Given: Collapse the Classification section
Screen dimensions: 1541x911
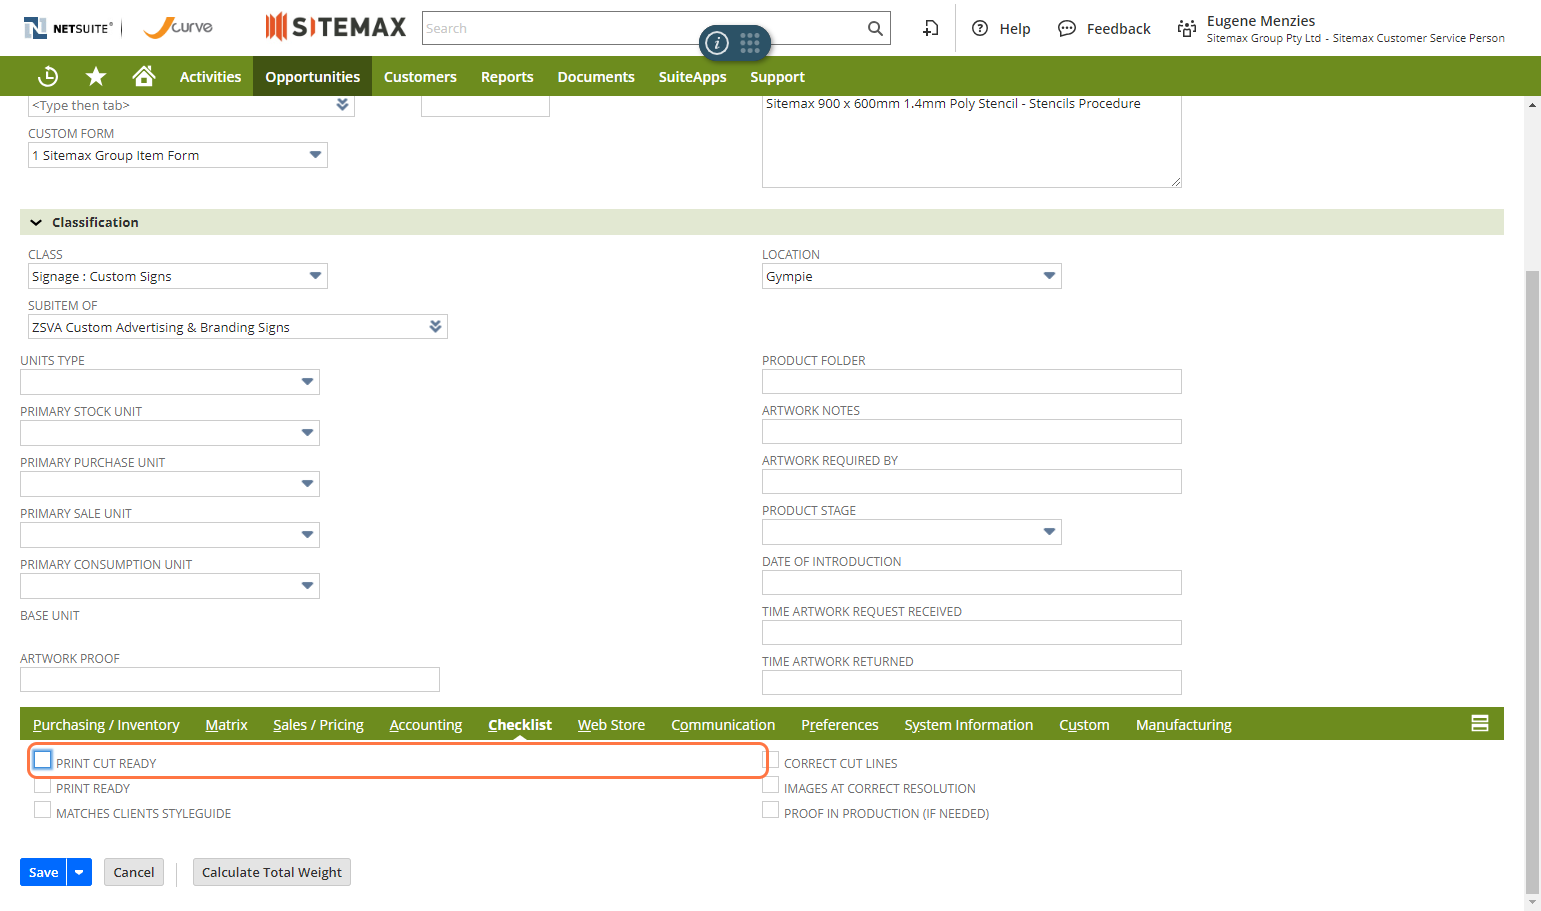Looking at the screenshot, I should pos(36,222).
